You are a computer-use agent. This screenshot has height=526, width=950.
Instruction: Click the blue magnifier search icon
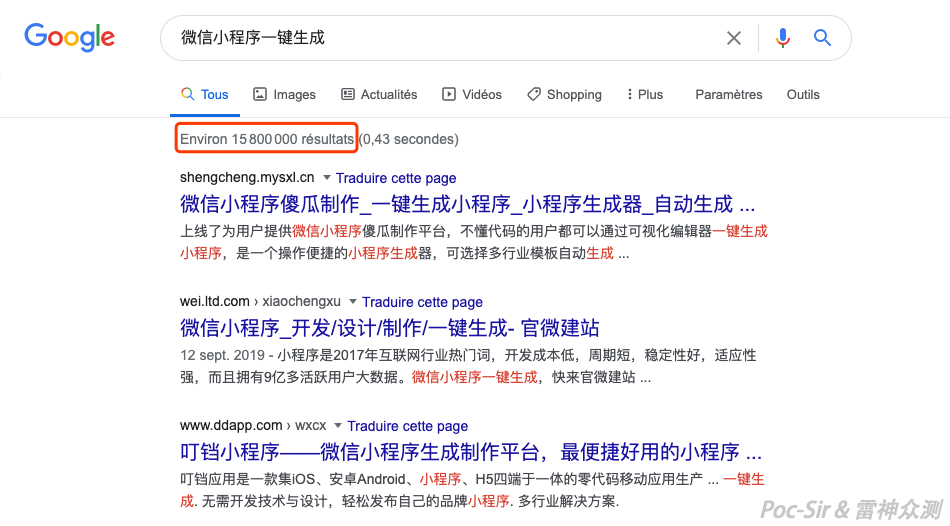822,38
